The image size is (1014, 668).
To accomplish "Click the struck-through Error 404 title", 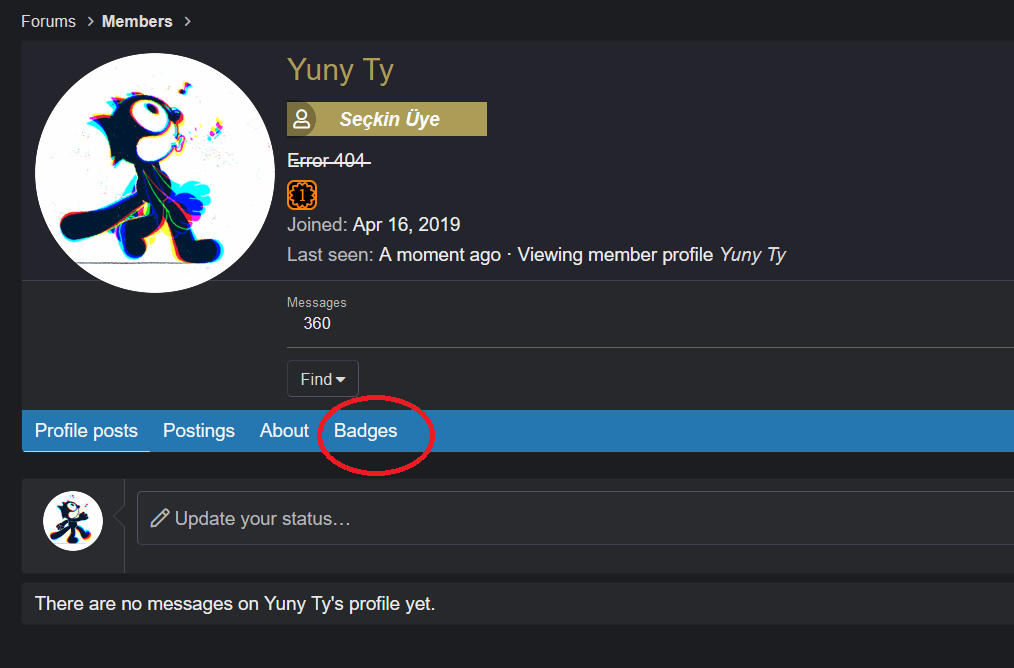I will click(329, 160).
